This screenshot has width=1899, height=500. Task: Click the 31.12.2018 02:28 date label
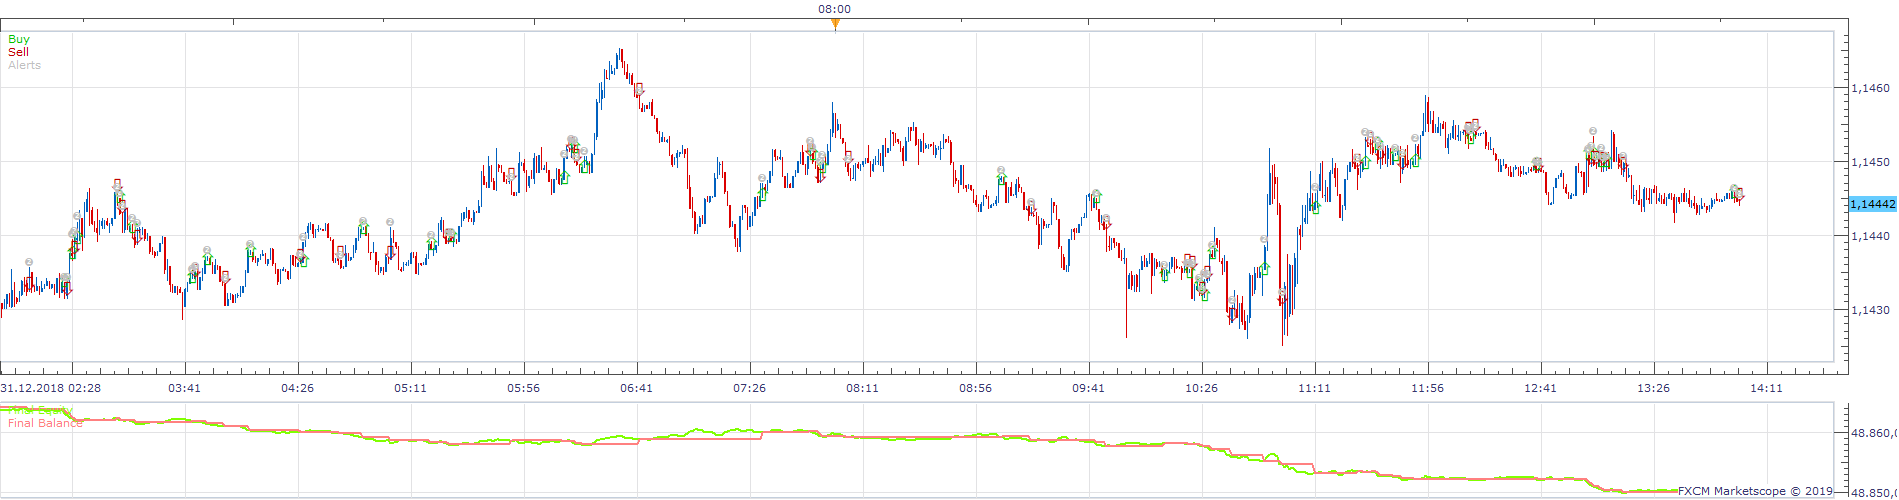pos(50,388)
